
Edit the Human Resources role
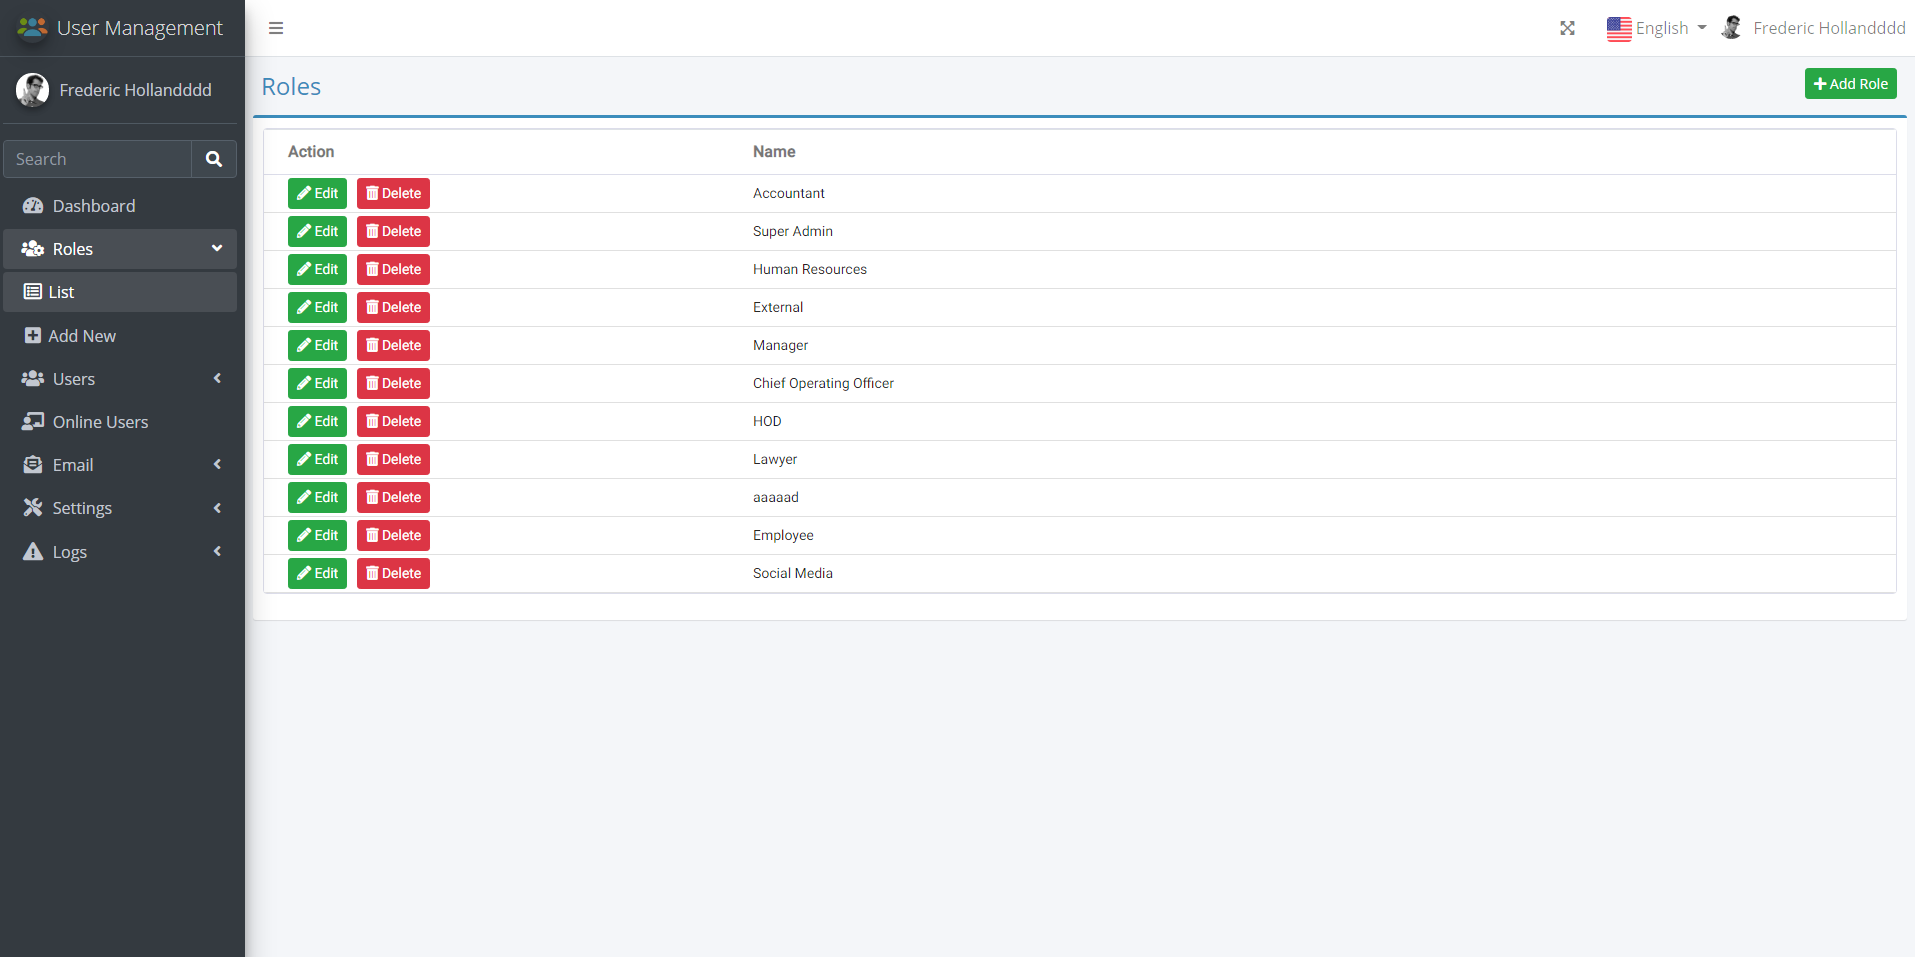(x=317, y=269)
